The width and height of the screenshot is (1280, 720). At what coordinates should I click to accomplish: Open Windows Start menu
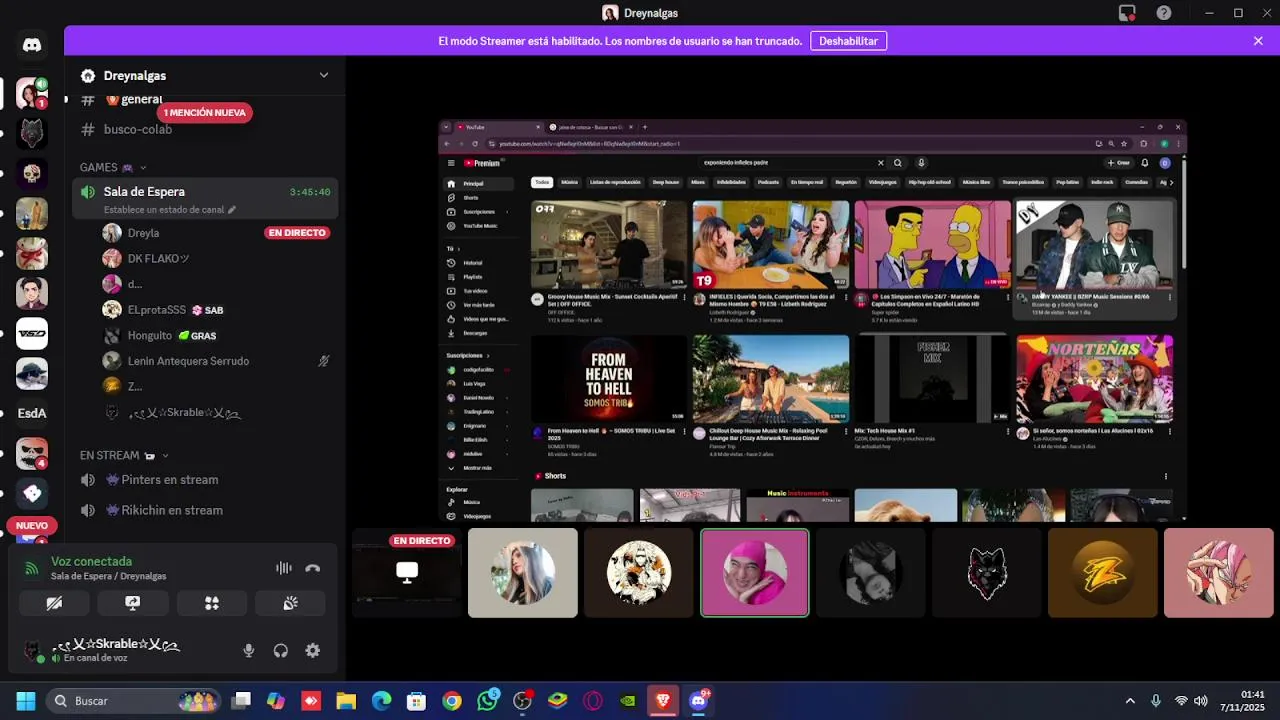[x=26, y=701]
